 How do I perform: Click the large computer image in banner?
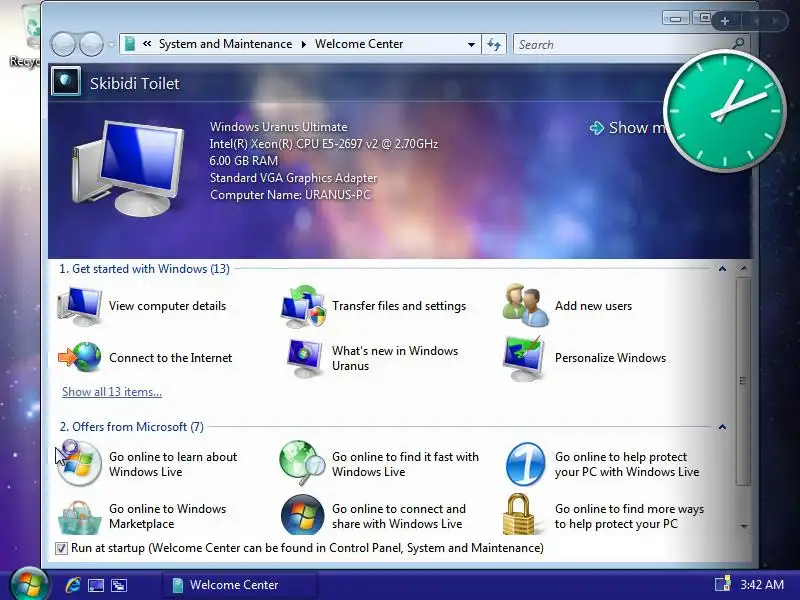(128, 167)
